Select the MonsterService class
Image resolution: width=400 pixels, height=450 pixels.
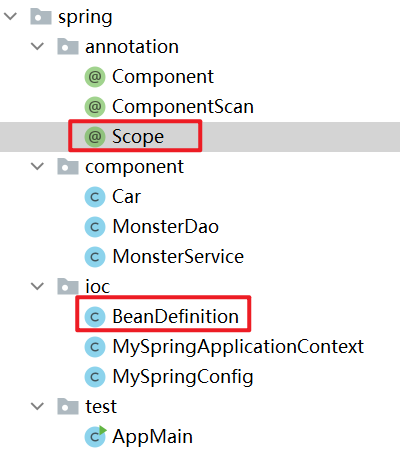point(178,257)
